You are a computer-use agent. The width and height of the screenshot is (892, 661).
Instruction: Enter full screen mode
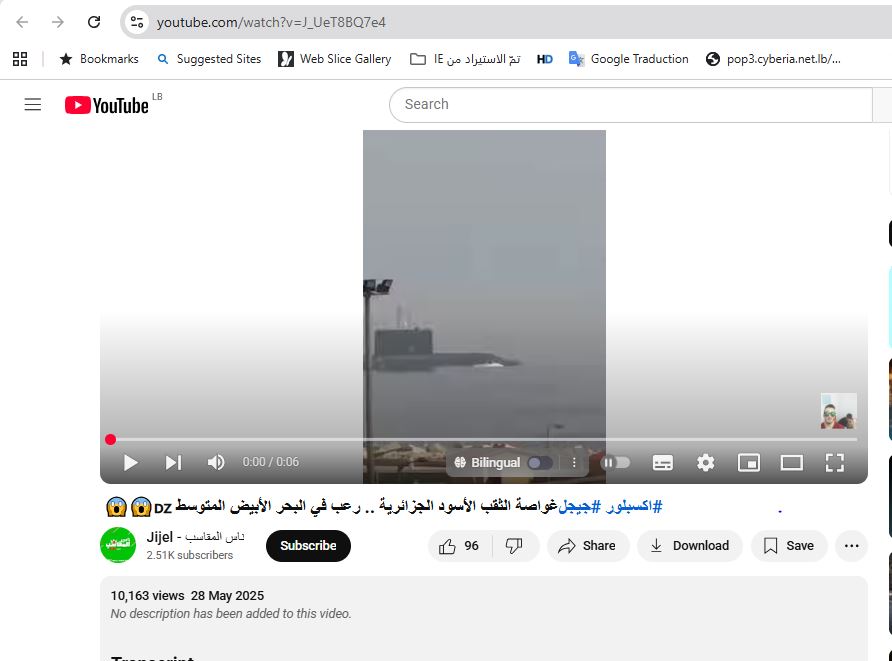point(835,462)
